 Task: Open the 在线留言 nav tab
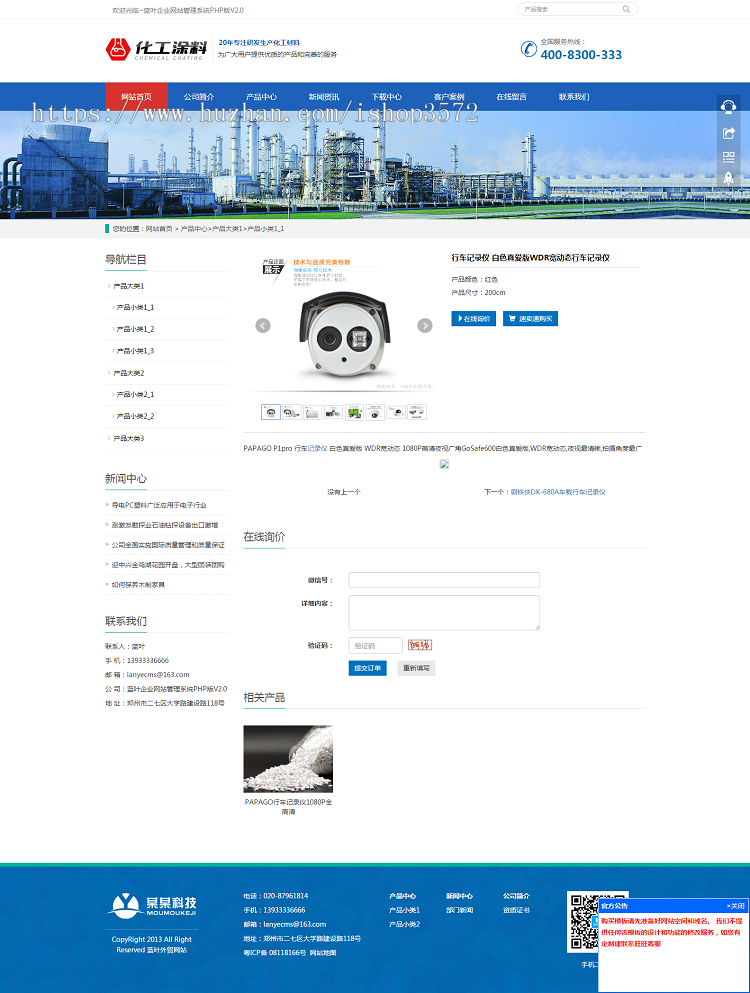coord(511,97)
